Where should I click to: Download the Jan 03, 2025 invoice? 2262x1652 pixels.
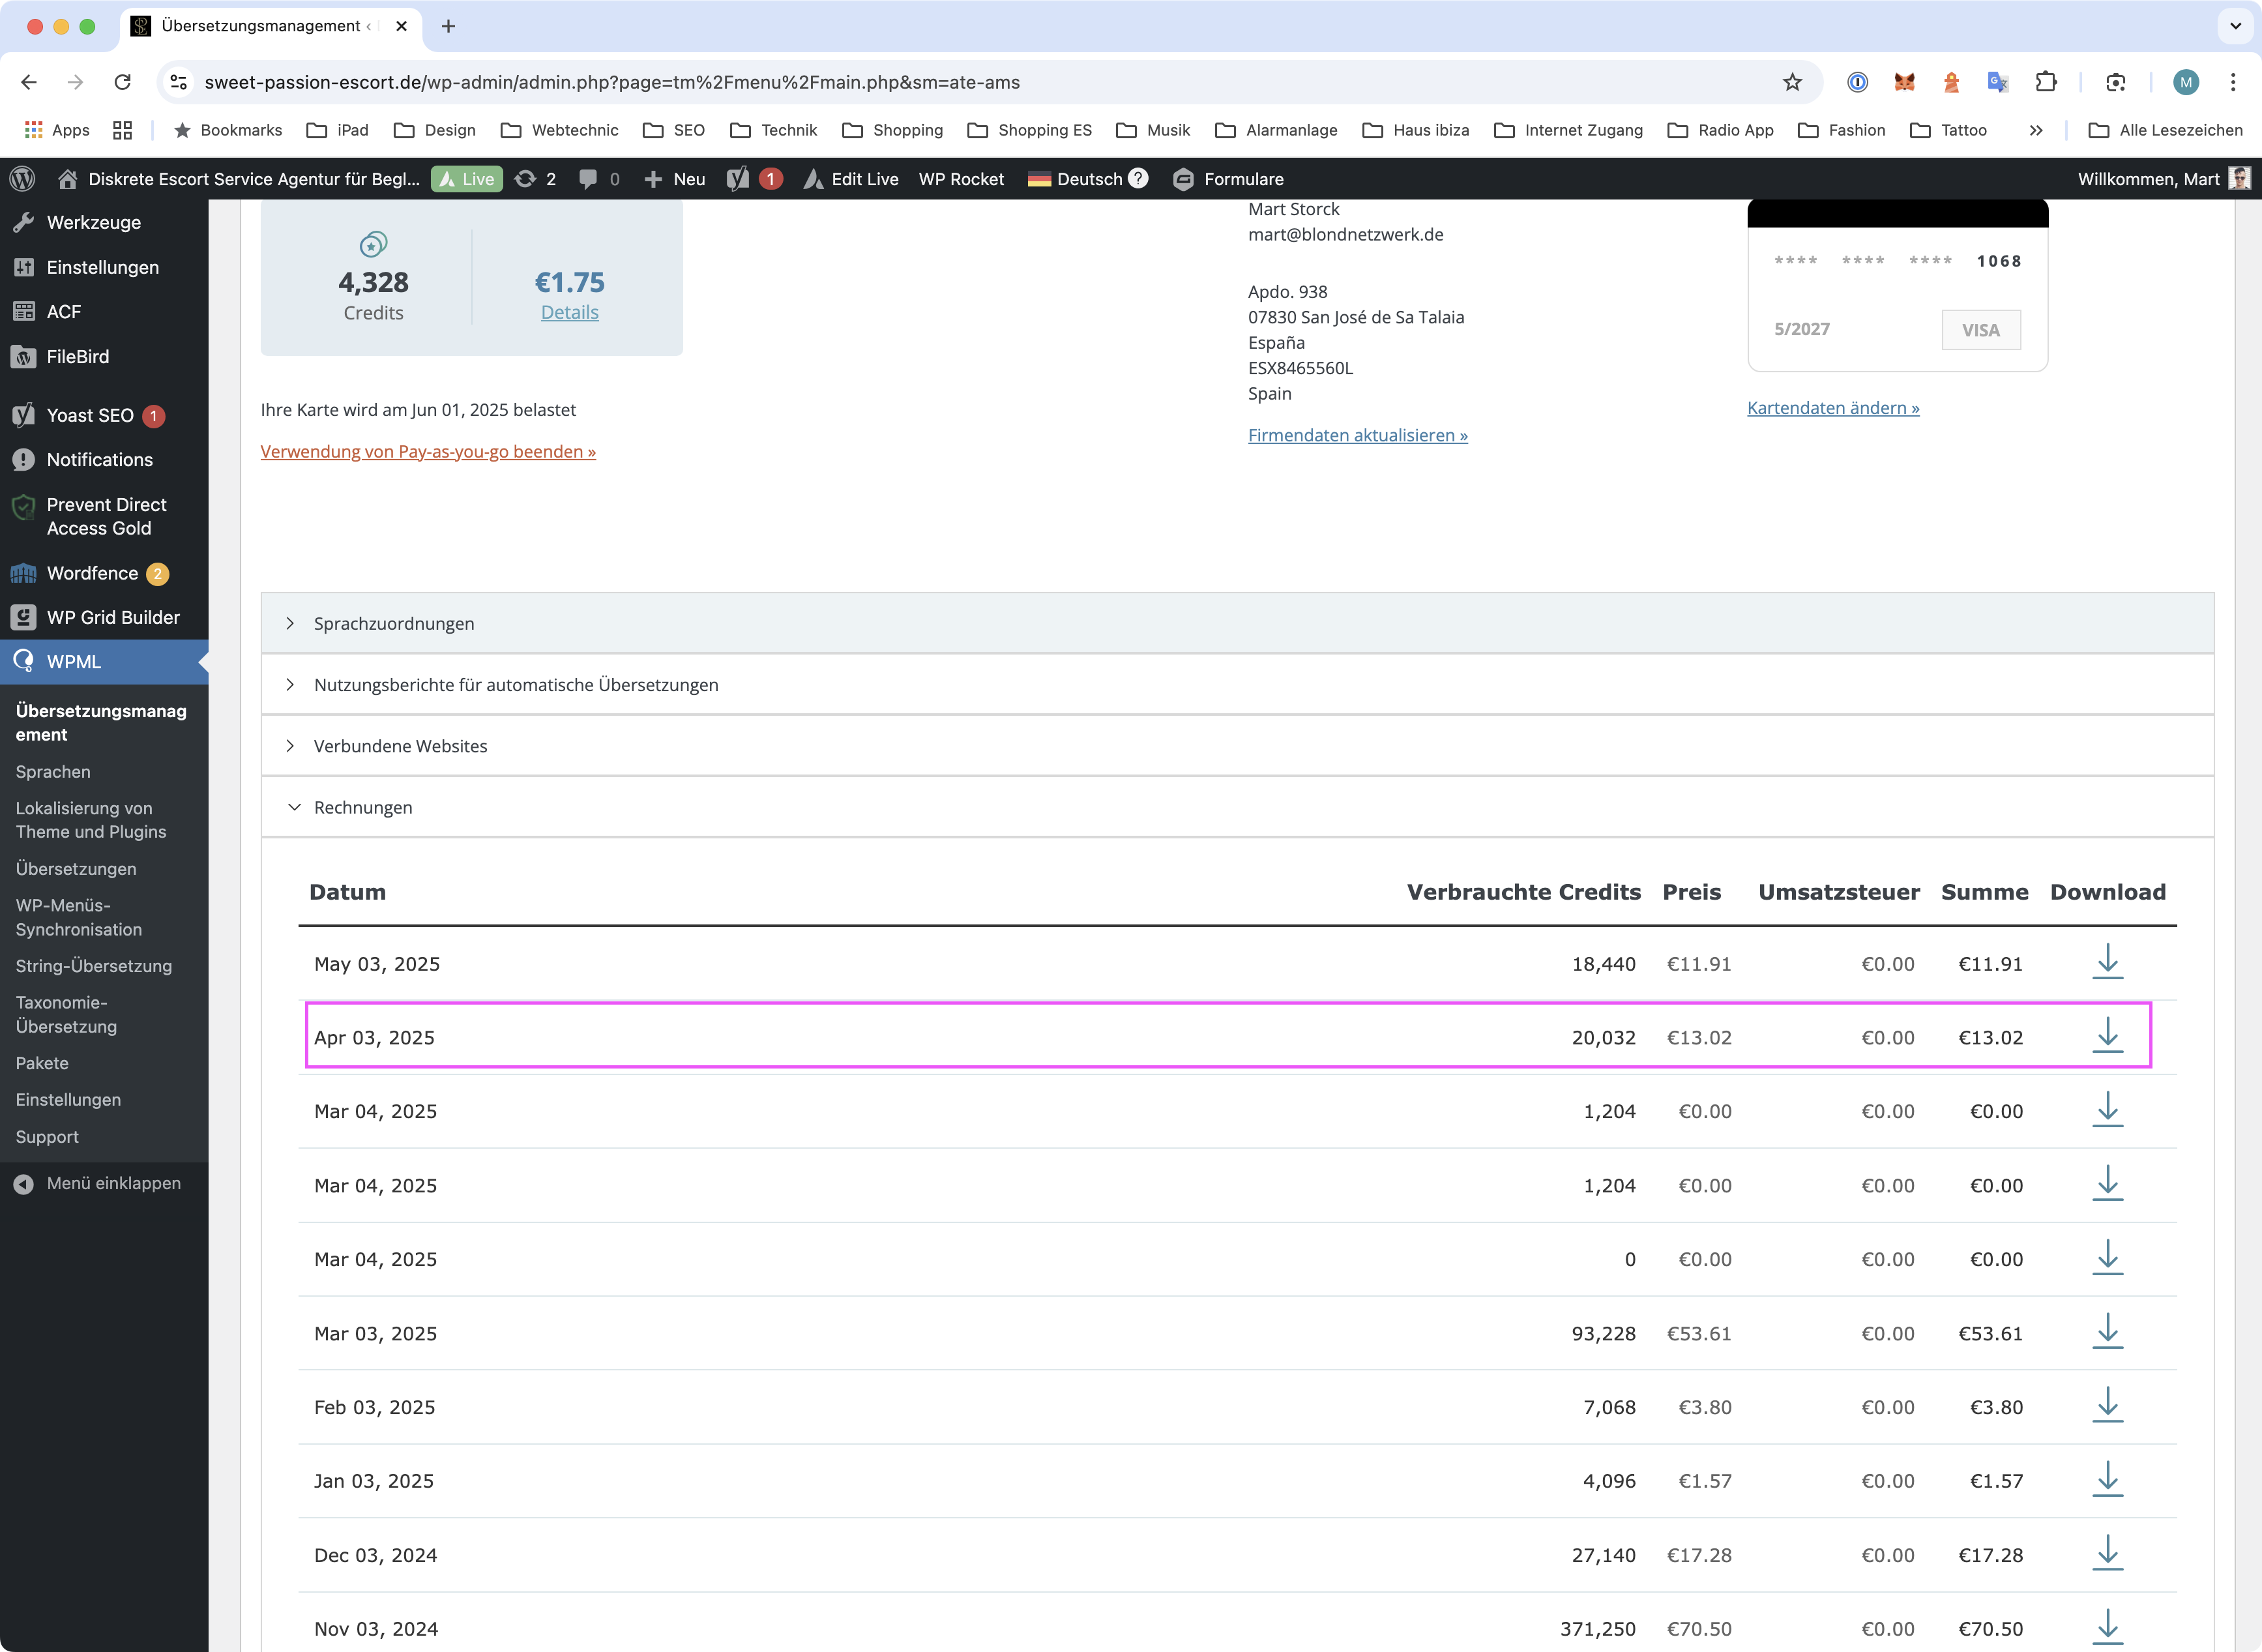pyautogui.click(x=2107, y=1480)
